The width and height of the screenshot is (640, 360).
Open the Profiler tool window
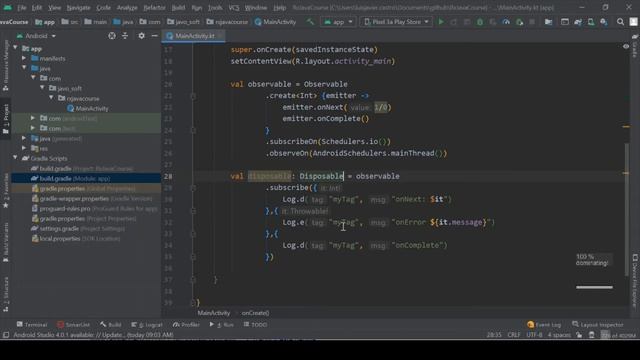(x=186, y=325)
